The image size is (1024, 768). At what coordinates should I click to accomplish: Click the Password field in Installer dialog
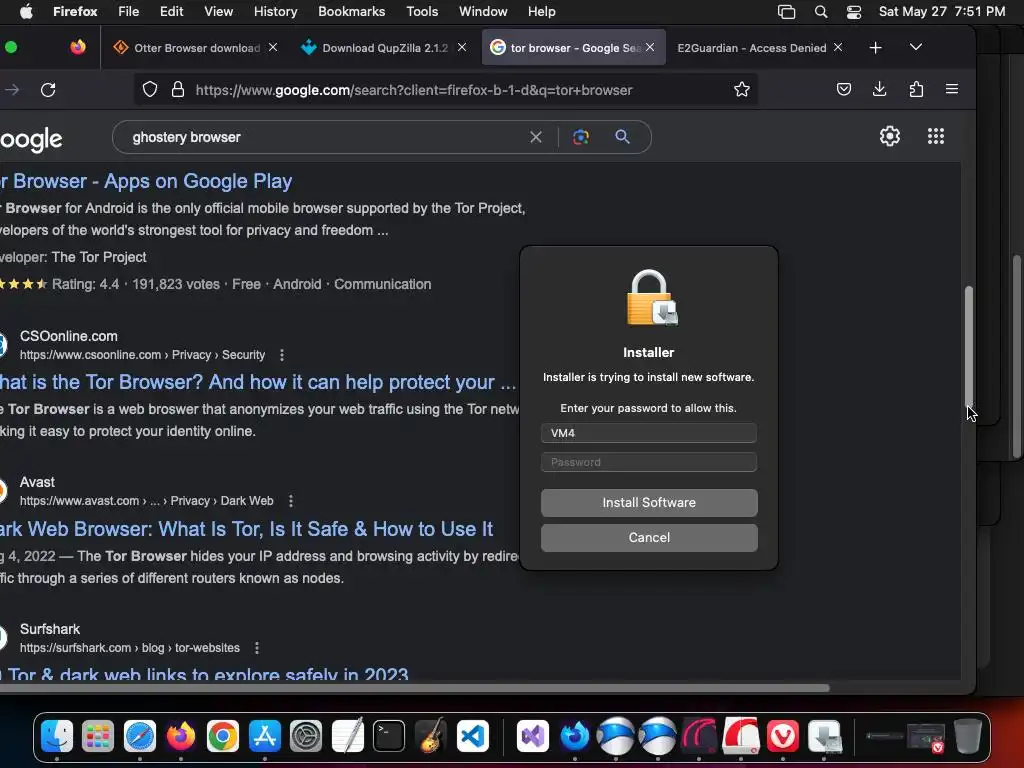[x=649, y=462]
